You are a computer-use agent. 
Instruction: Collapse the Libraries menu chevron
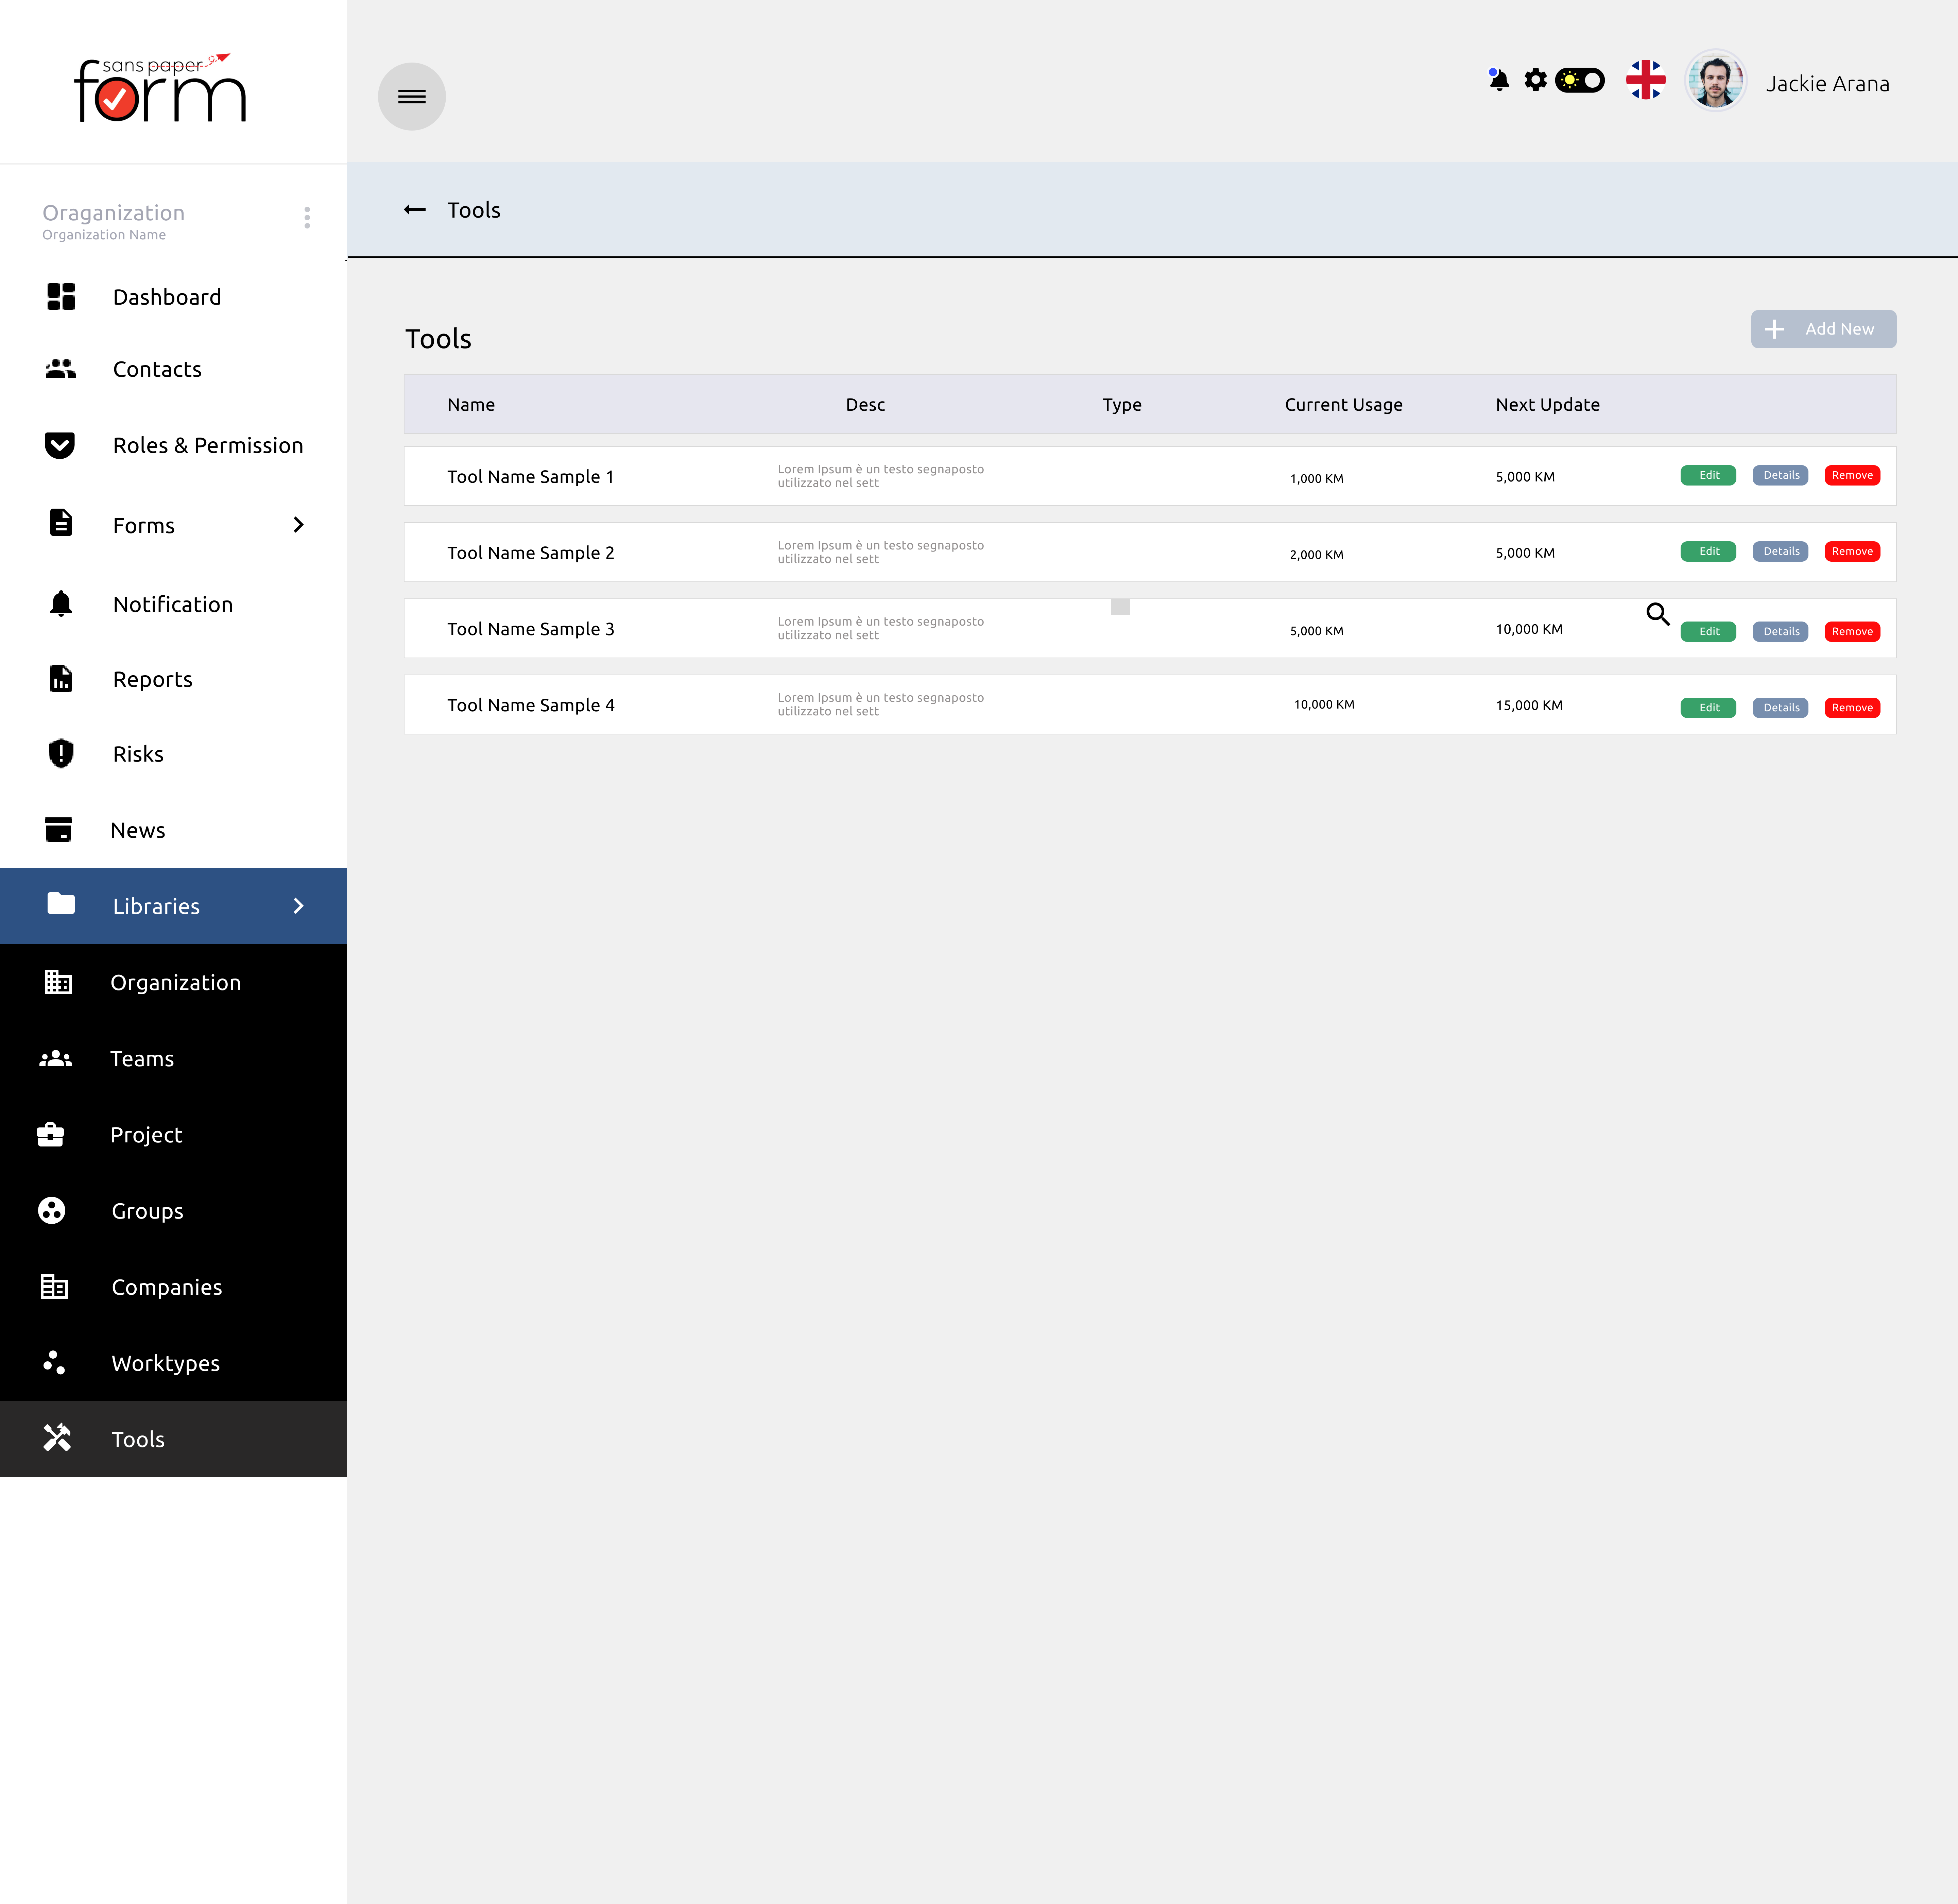[298, 906]
